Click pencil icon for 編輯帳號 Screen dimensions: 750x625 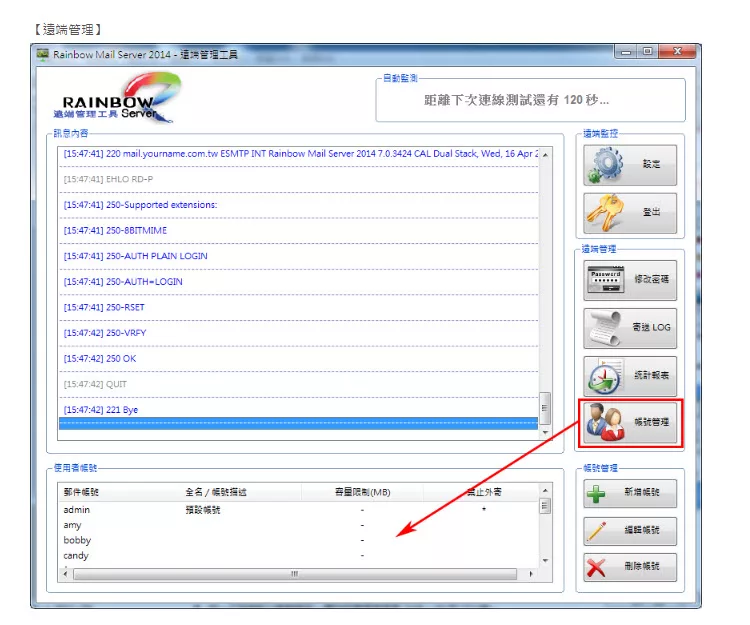(598, 530)
